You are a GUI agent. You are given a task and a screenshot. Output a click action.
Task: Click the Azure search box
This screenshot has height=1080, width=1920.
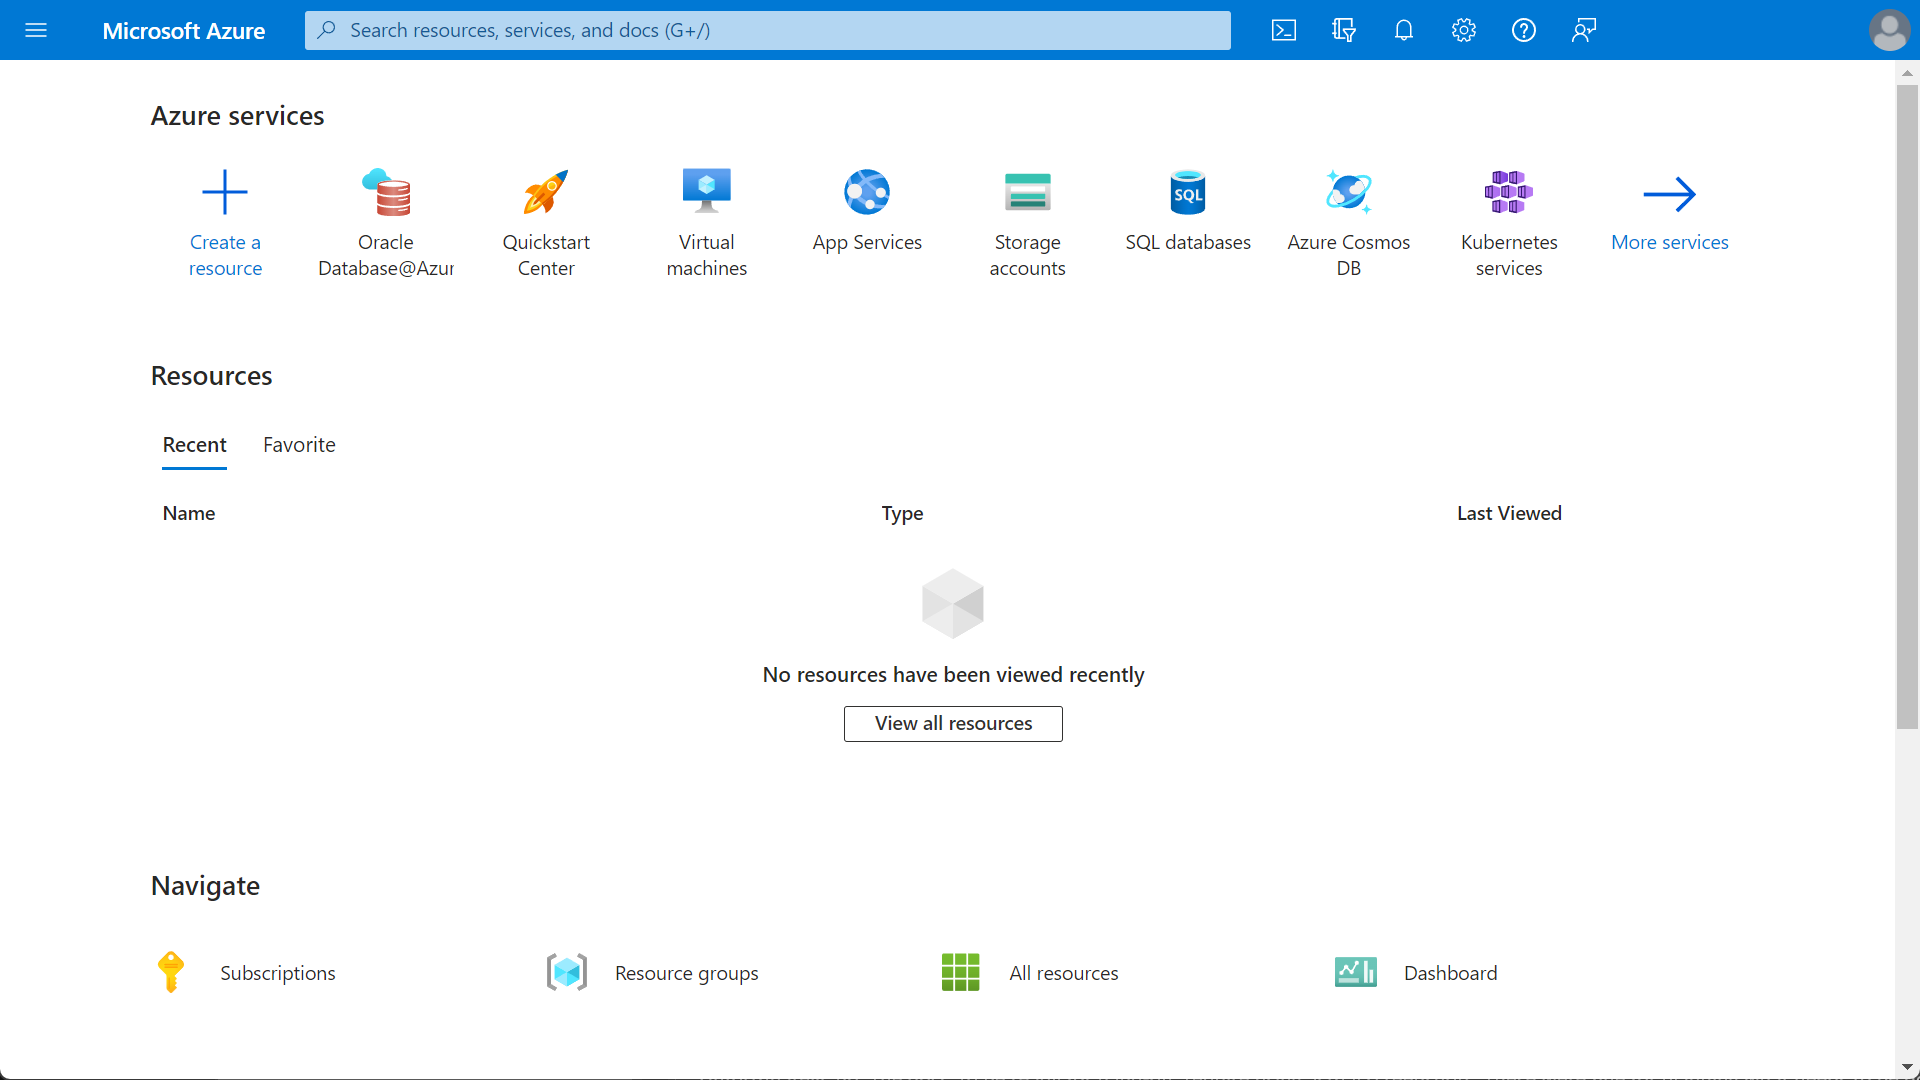[x=768, y=30]
